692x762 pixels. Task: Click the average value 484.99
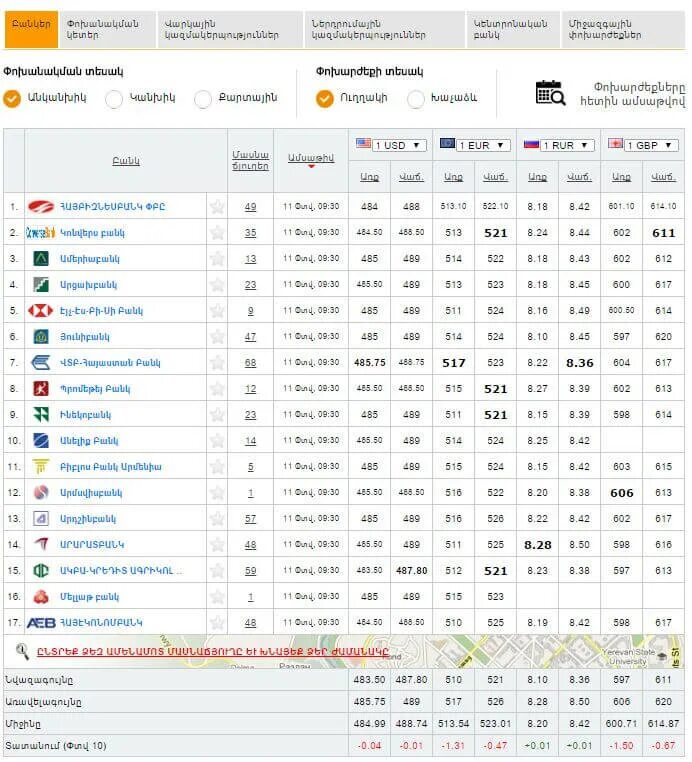[369, 724]
